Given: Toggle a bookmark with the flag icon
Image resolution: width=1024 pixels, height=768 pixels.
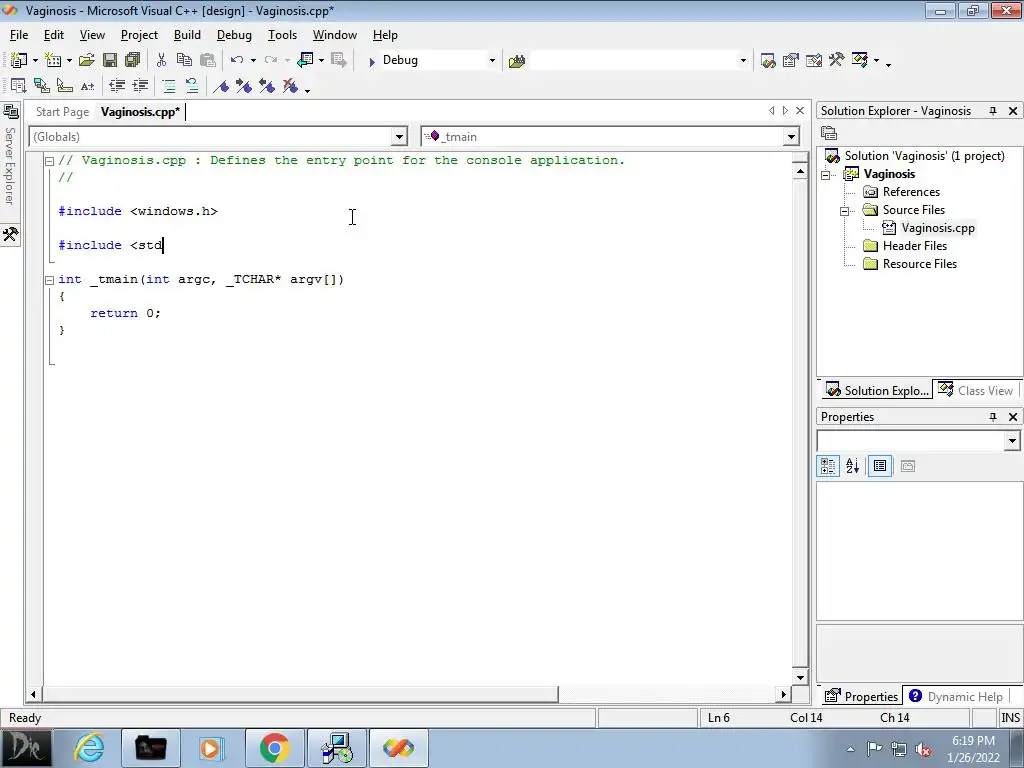Looking at the screenshot, I should click(x=221, y=86).
